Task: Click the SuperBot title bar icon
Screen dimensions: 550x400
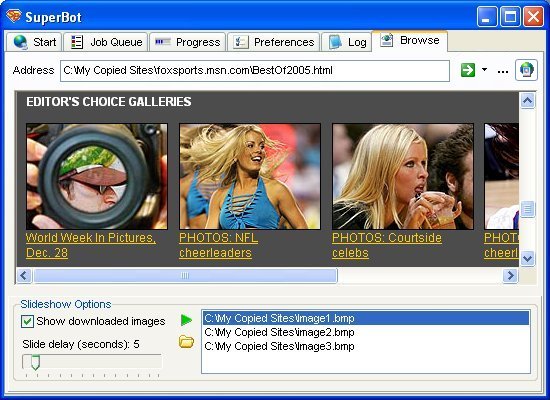Action: pos(14,16)
